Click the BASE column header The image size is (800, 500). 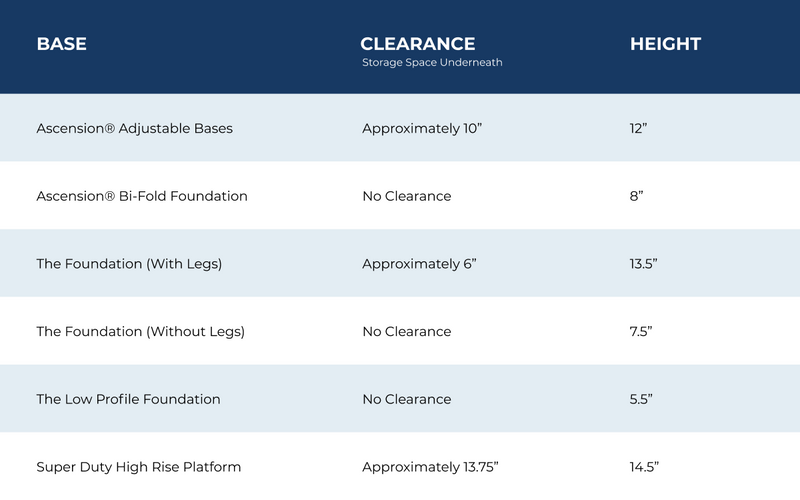click(x=61, y=45)
